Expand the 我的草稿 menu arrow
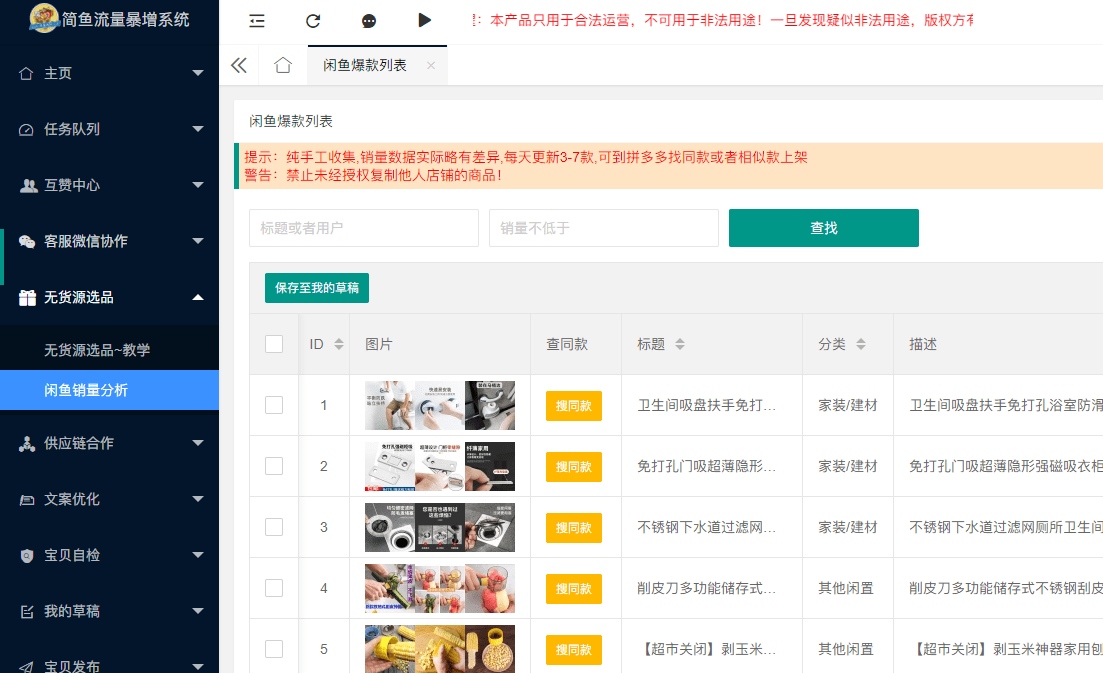Screen dimensions: 1103x673 click(x=198, y=611)
